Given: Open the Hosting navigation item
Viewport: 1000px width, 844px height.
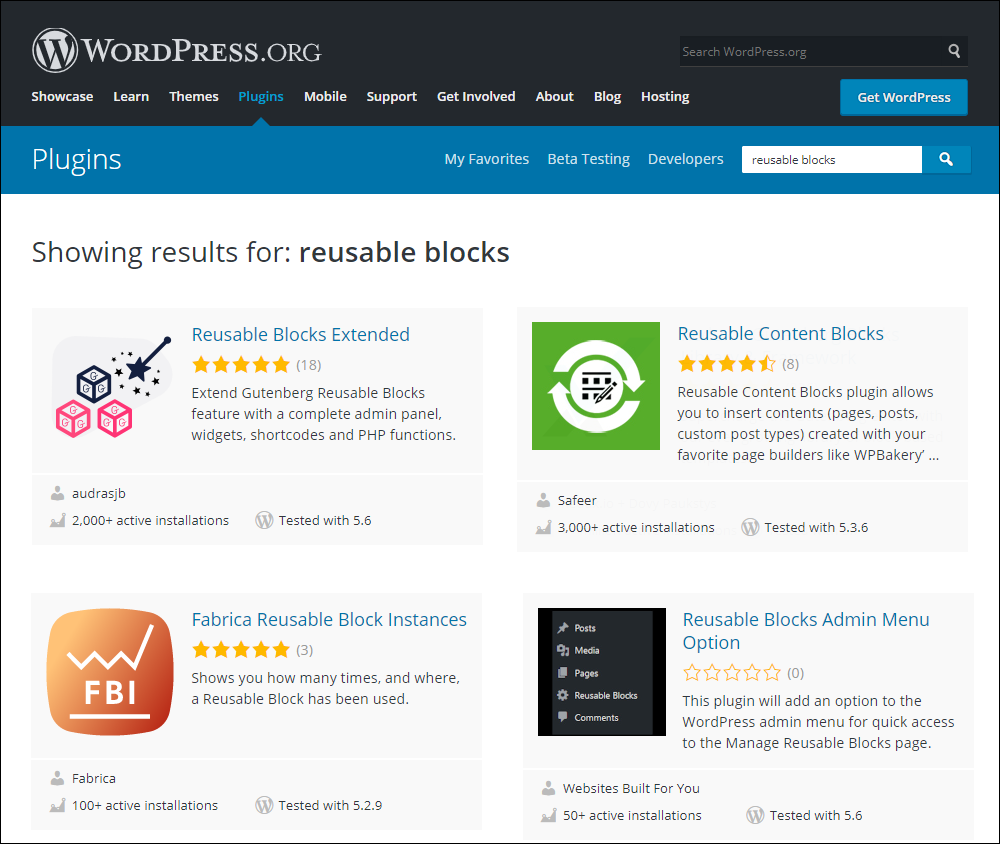Looking at the screenshot, I should coord(665,96).
